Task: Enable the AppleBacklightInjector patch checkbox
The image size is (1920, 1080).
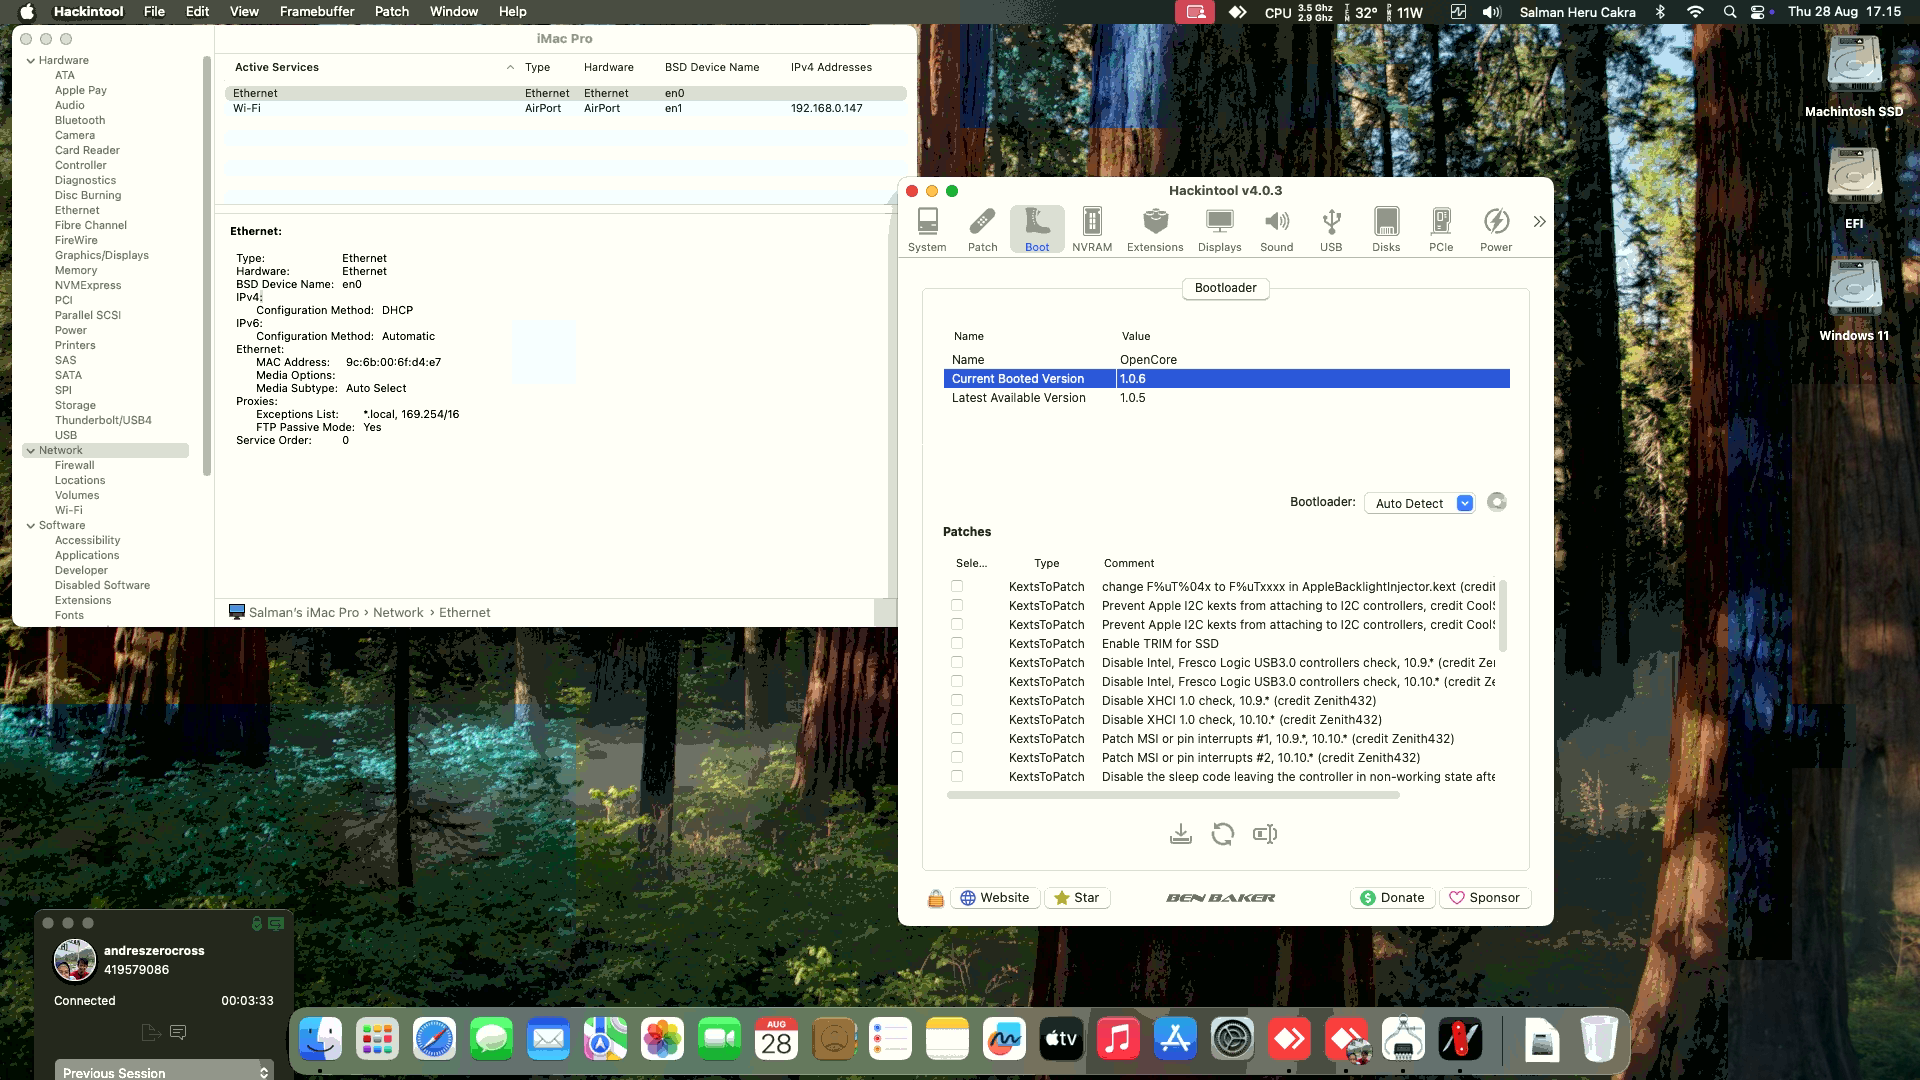Action: [x=957, y=587]
